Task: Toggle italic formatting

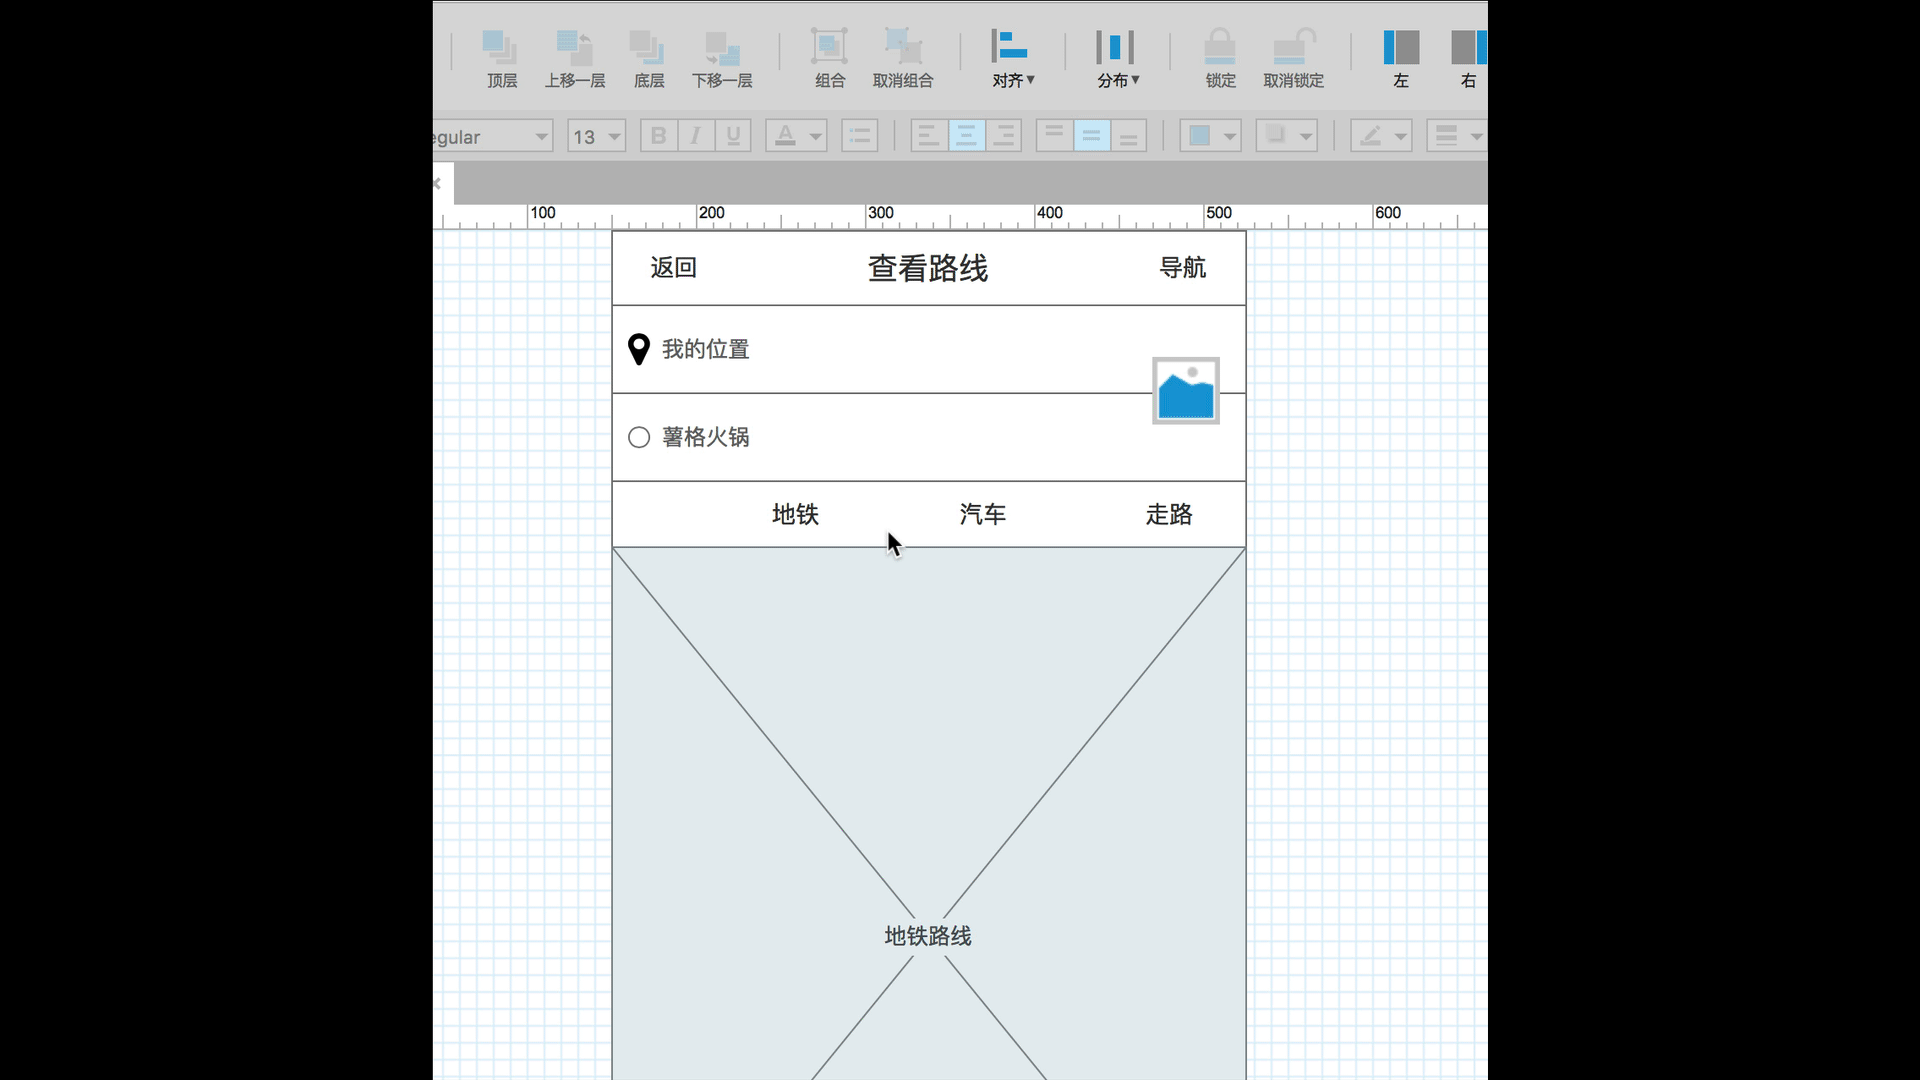Action: click(696, 136)
